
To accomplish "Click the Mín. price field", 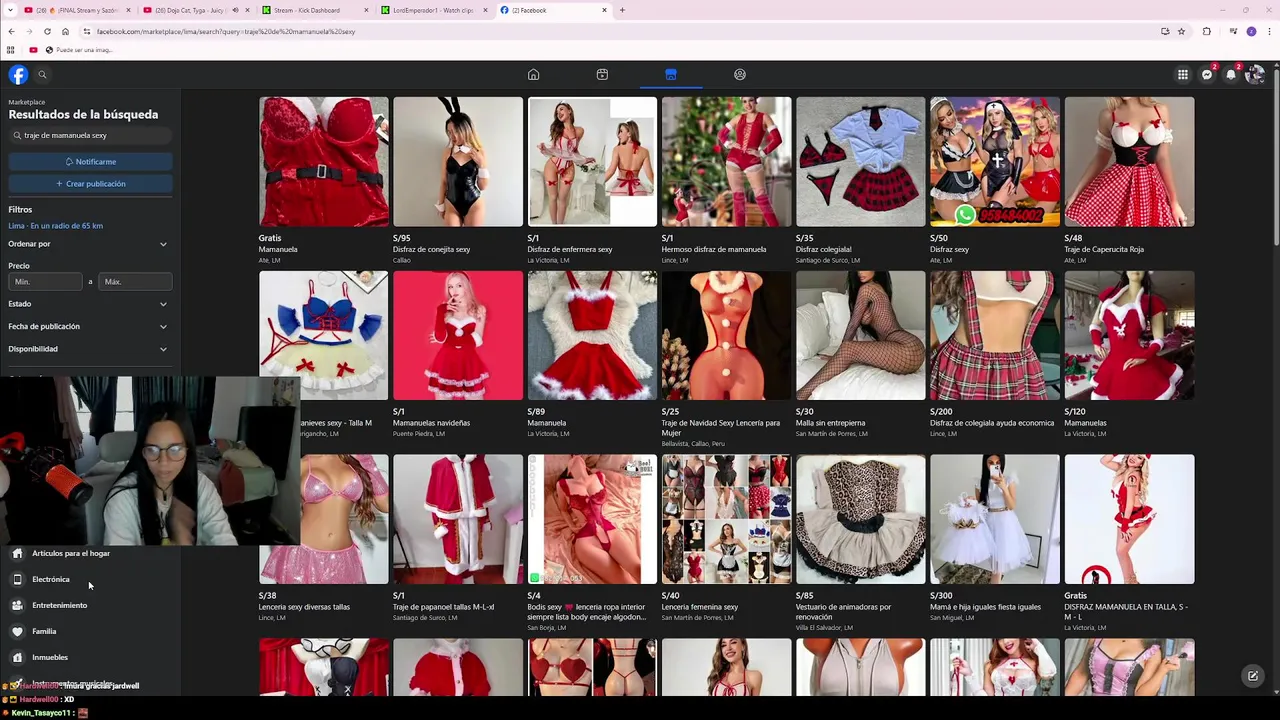I will tap(46, 282).
